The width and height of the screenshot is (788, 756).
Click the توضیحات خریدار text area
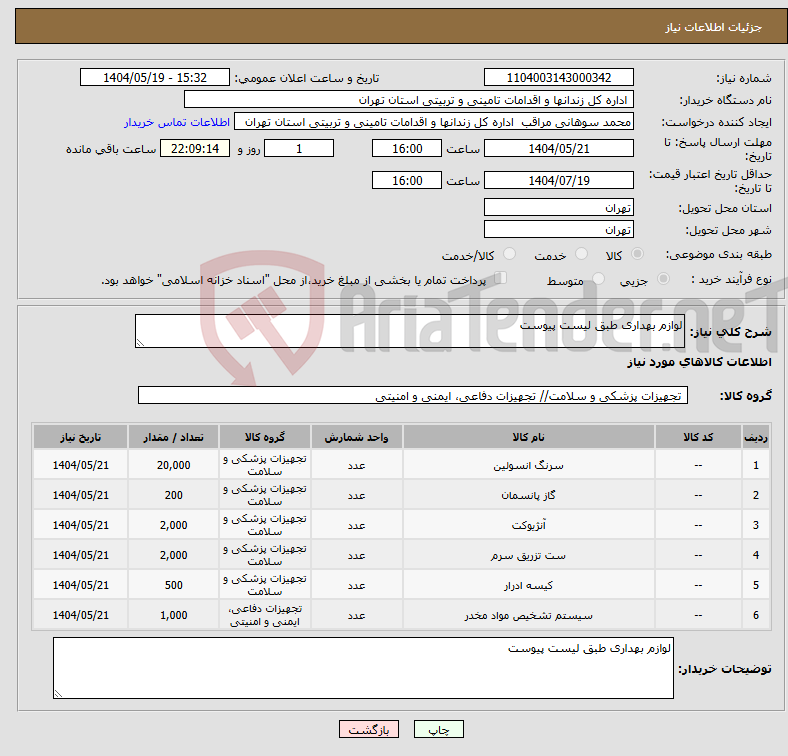(363, 668)
